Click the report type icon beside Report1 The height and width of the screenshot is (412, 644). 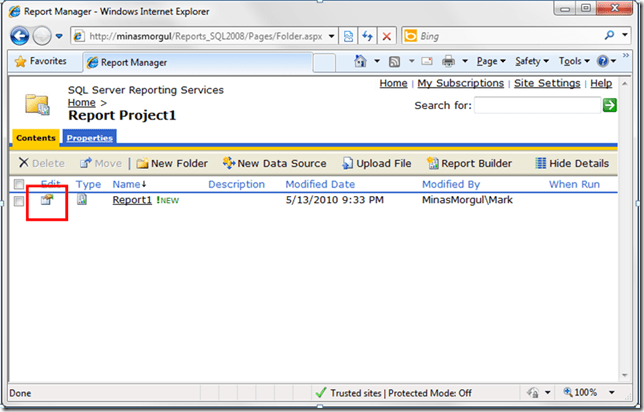(x=82, y=201)
